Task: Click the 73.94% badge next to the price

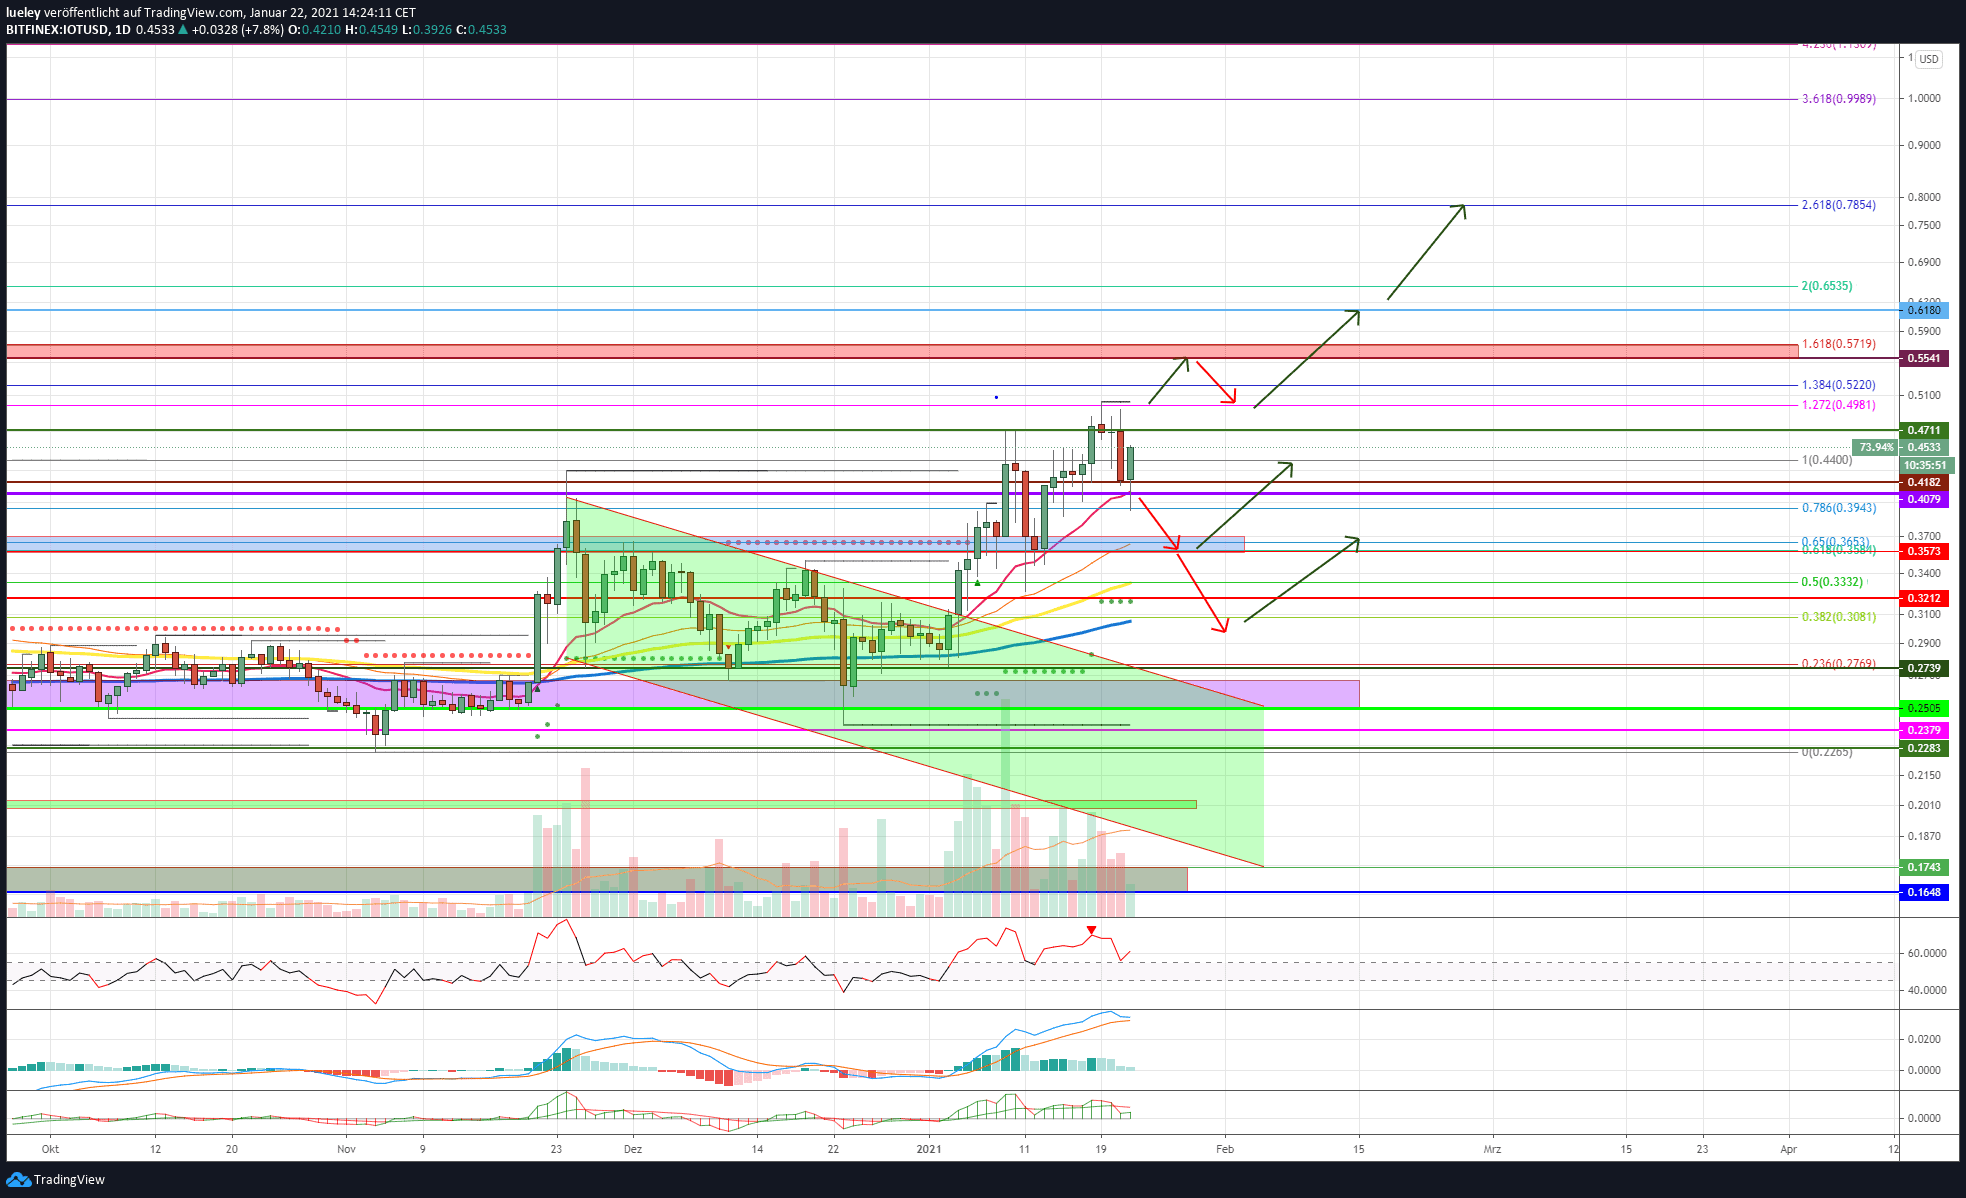Action: click(x=1875, y=448)
